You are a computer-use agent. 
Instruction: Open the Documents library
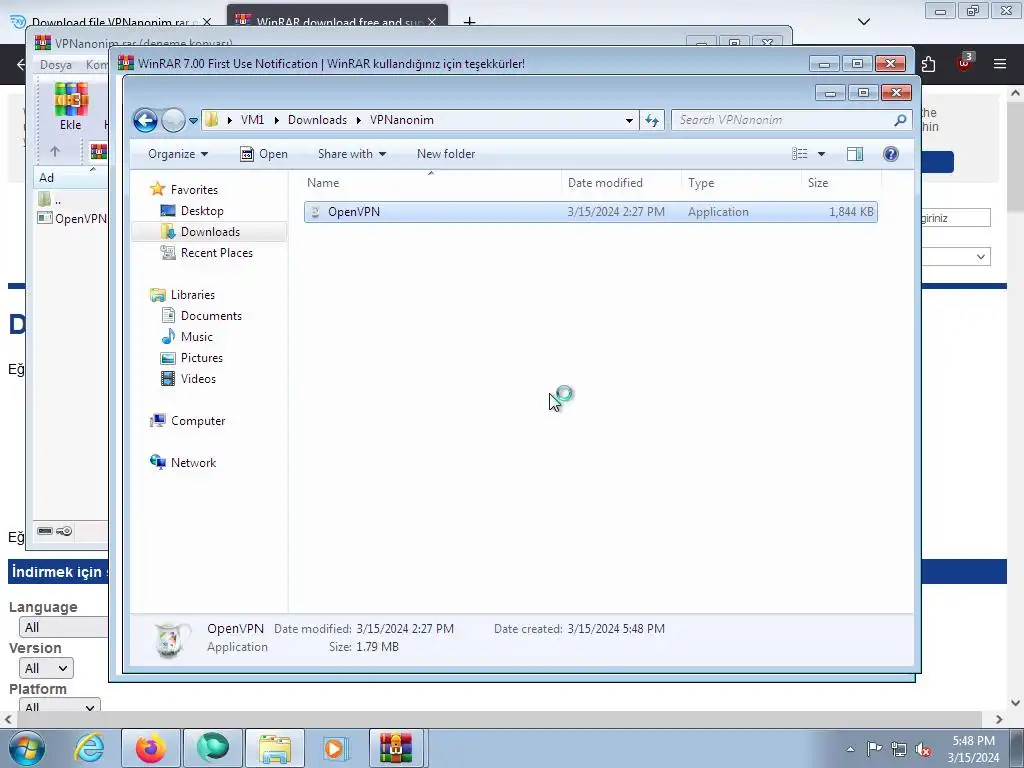pos(211,316)
